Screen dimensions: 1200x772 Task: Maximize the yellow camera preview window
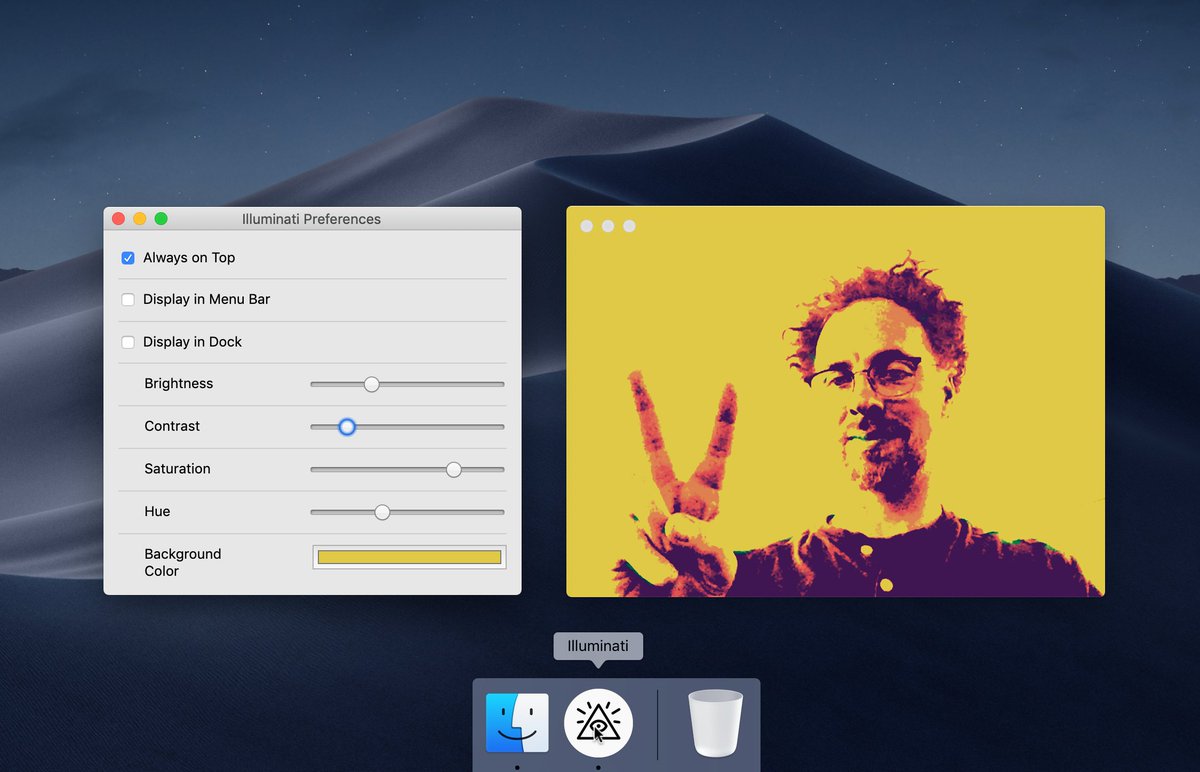(x=629, y=226)
